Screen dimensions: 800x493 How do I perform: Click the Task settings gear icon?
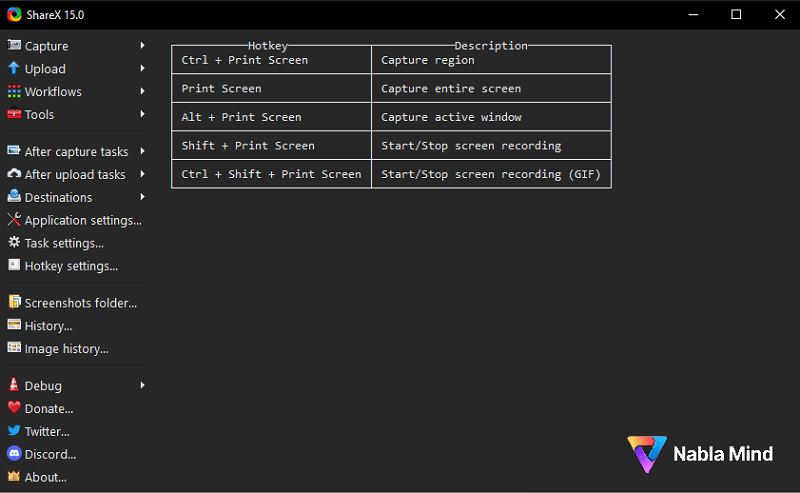click(14, 242)
